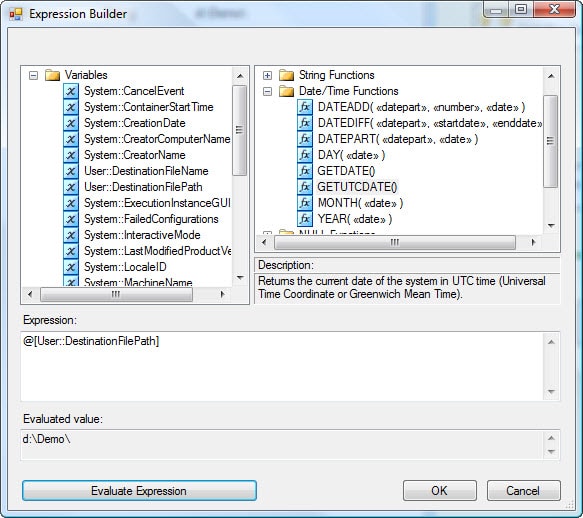Select the MONTH( «date» ) function
The width and height of the screenshot is (583, 518).
360,203
